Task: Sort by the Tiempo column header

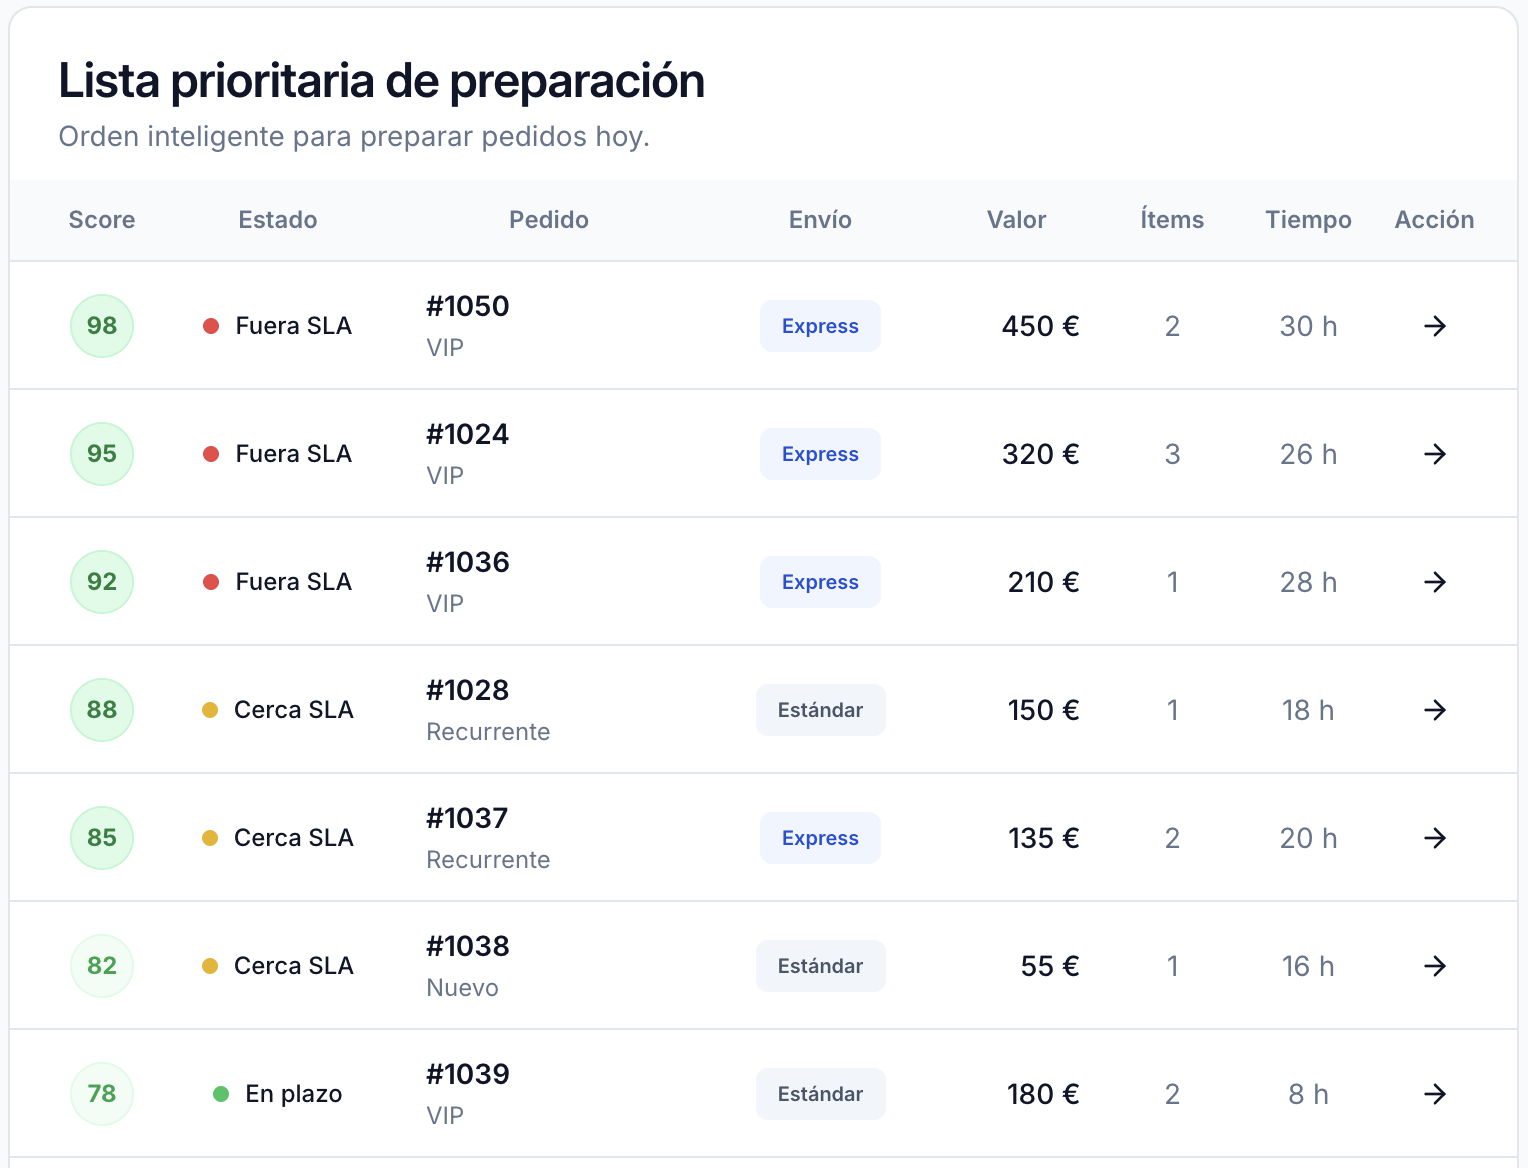Action: tap(1308, 220)
